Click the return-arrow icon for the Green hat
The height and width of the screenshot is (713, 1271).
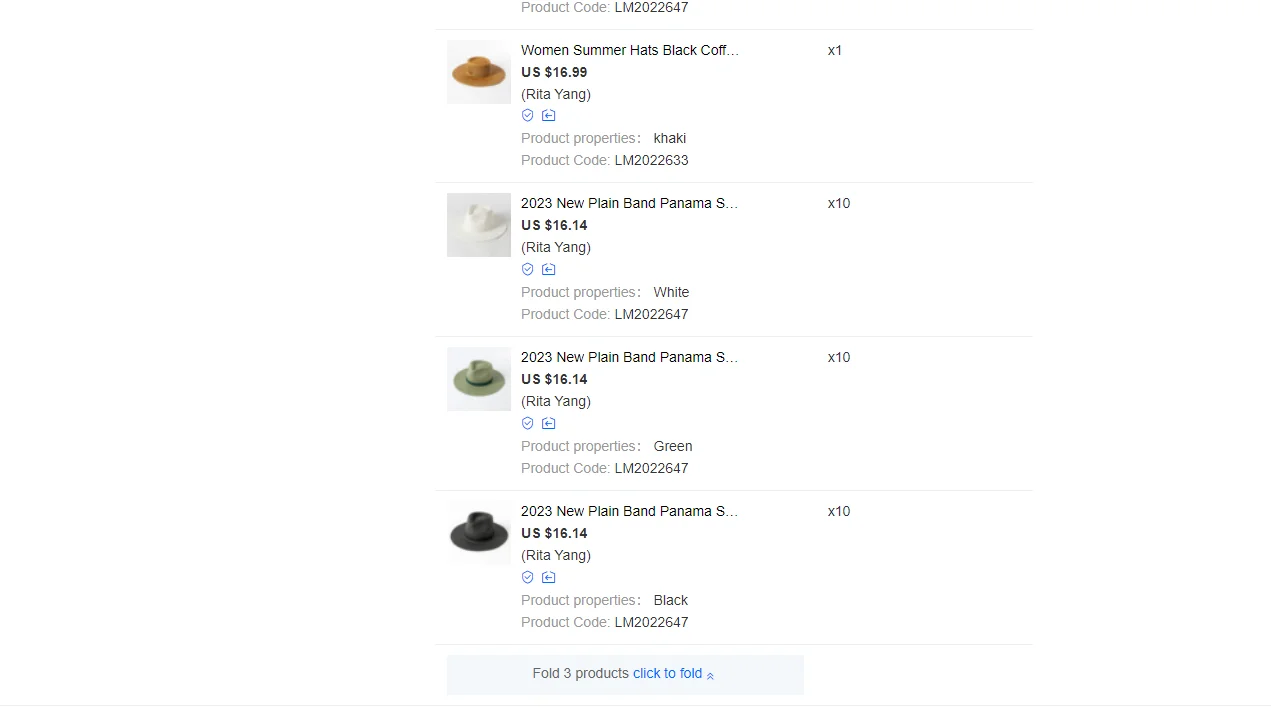(x=548, y=424)
